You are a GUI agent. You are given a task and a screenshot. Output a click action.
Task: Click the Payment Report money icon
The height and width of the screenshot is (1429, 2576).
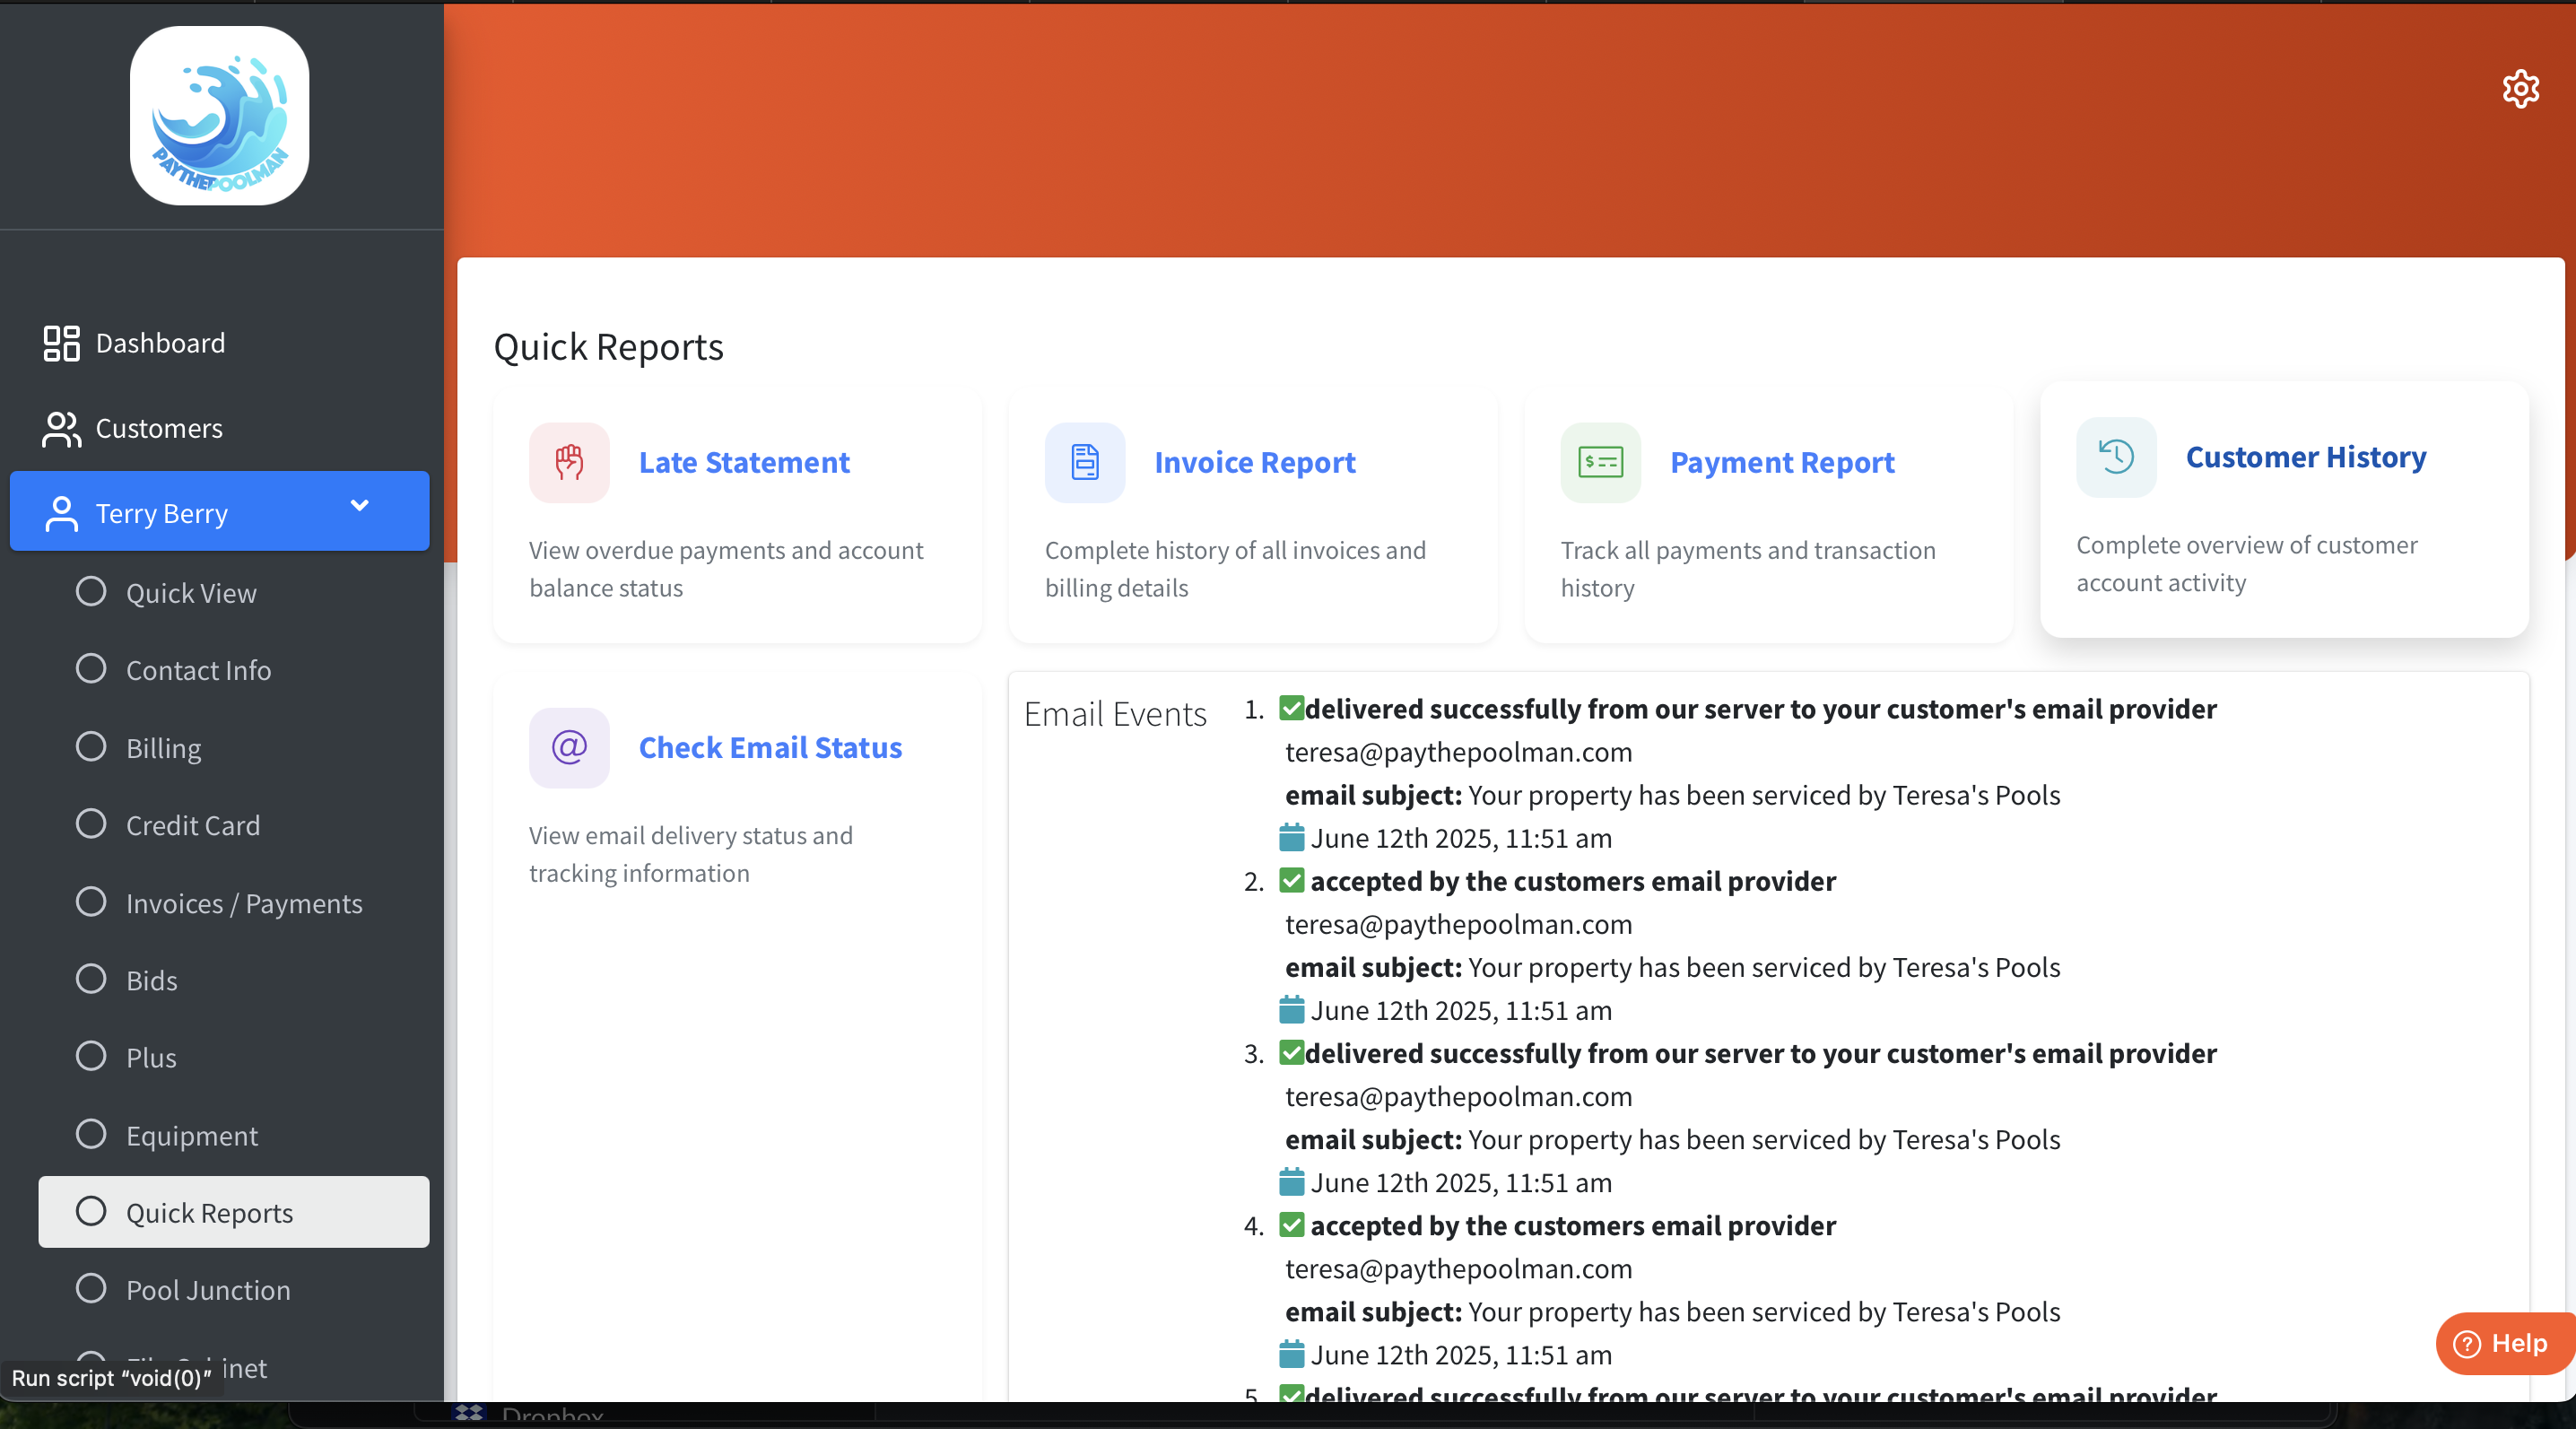[x=1600, y=462]
